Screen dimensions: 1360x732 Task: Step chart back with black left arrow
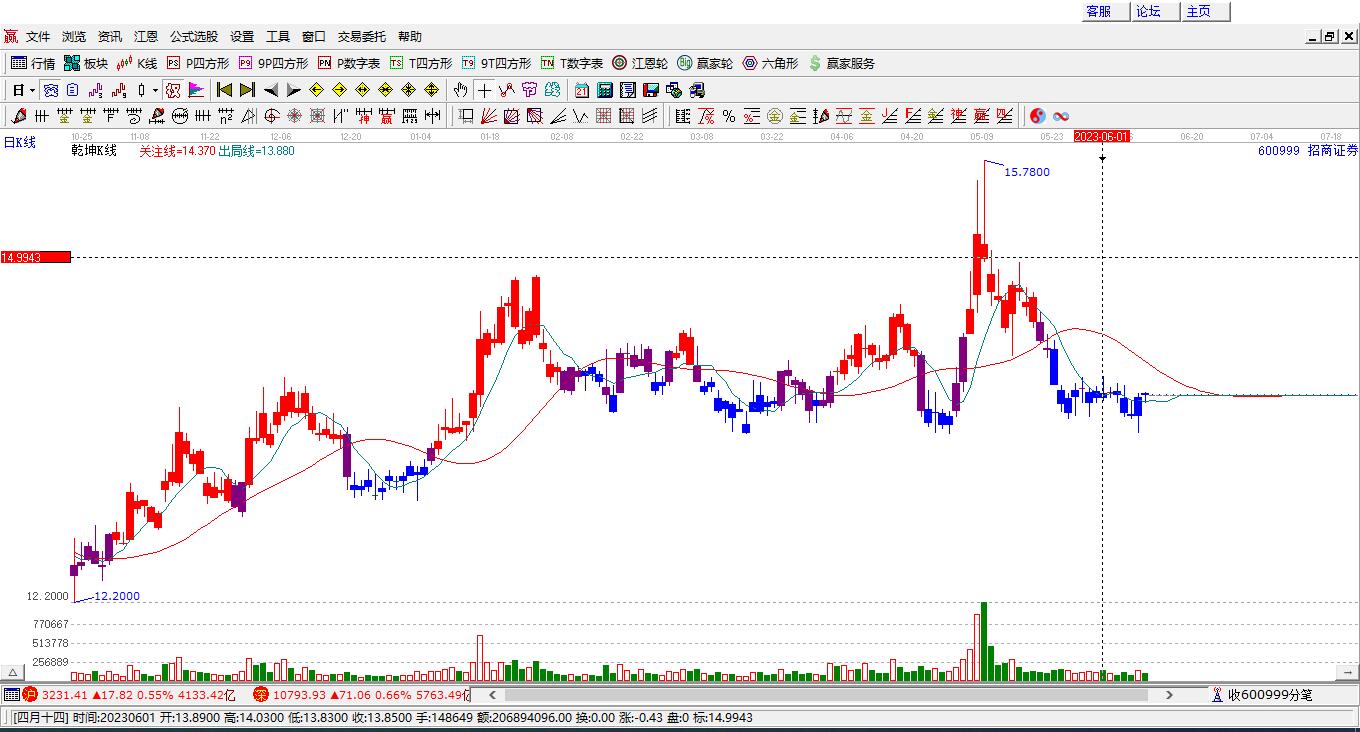(x=271, y=90)
